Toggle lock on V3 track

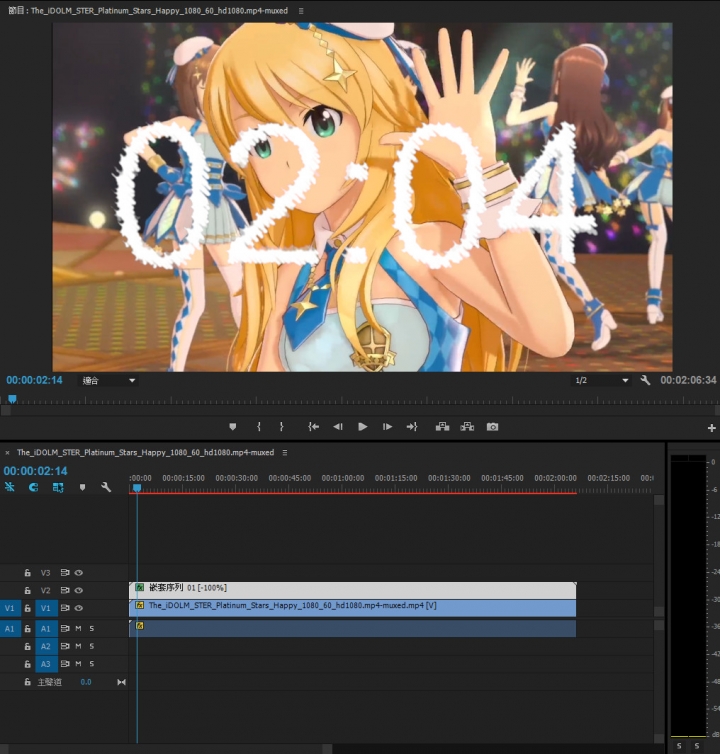click(x=27, y=573)
